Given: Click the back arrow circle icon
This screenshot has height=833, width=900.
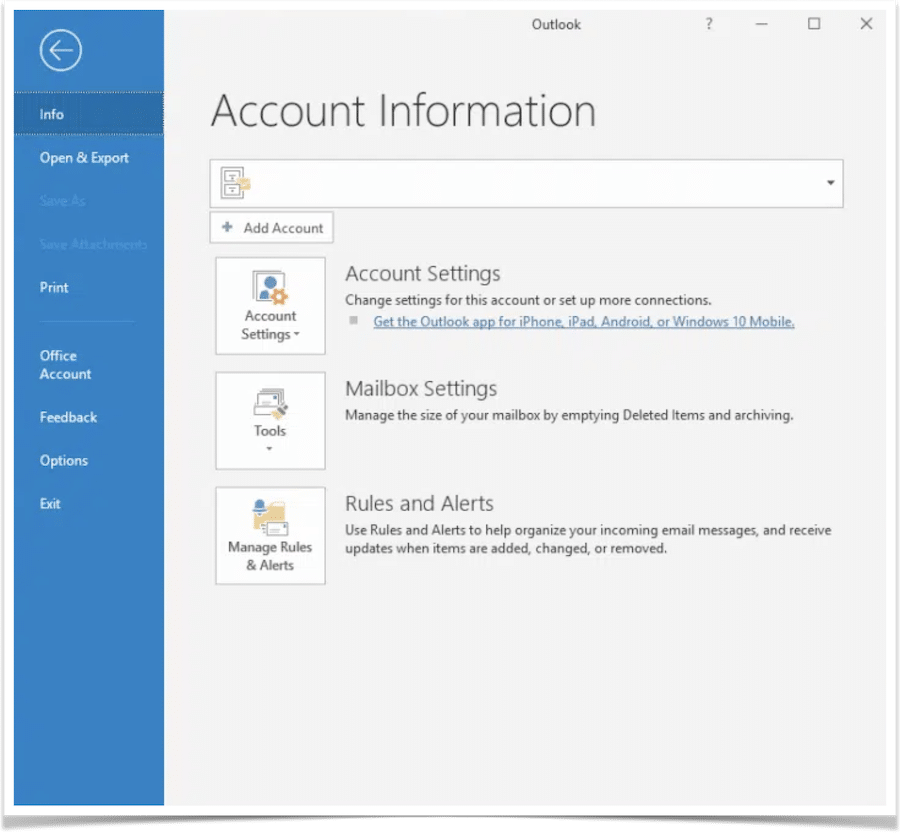Looking at the screenshot, I should pyautogui.click(x=61, y=49).
